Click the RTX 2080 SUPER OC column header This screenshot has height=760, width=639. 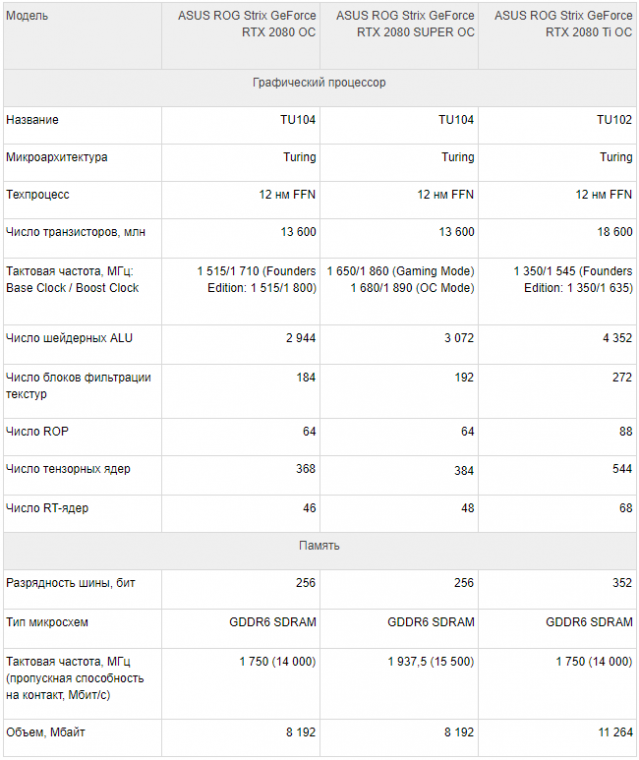coord(399,36)
